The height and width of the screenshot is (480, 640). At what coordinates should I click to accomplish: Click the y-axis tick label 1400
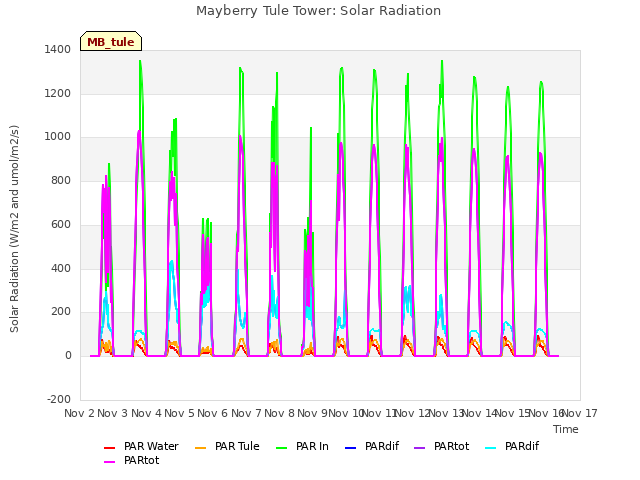tap(58, 49)
